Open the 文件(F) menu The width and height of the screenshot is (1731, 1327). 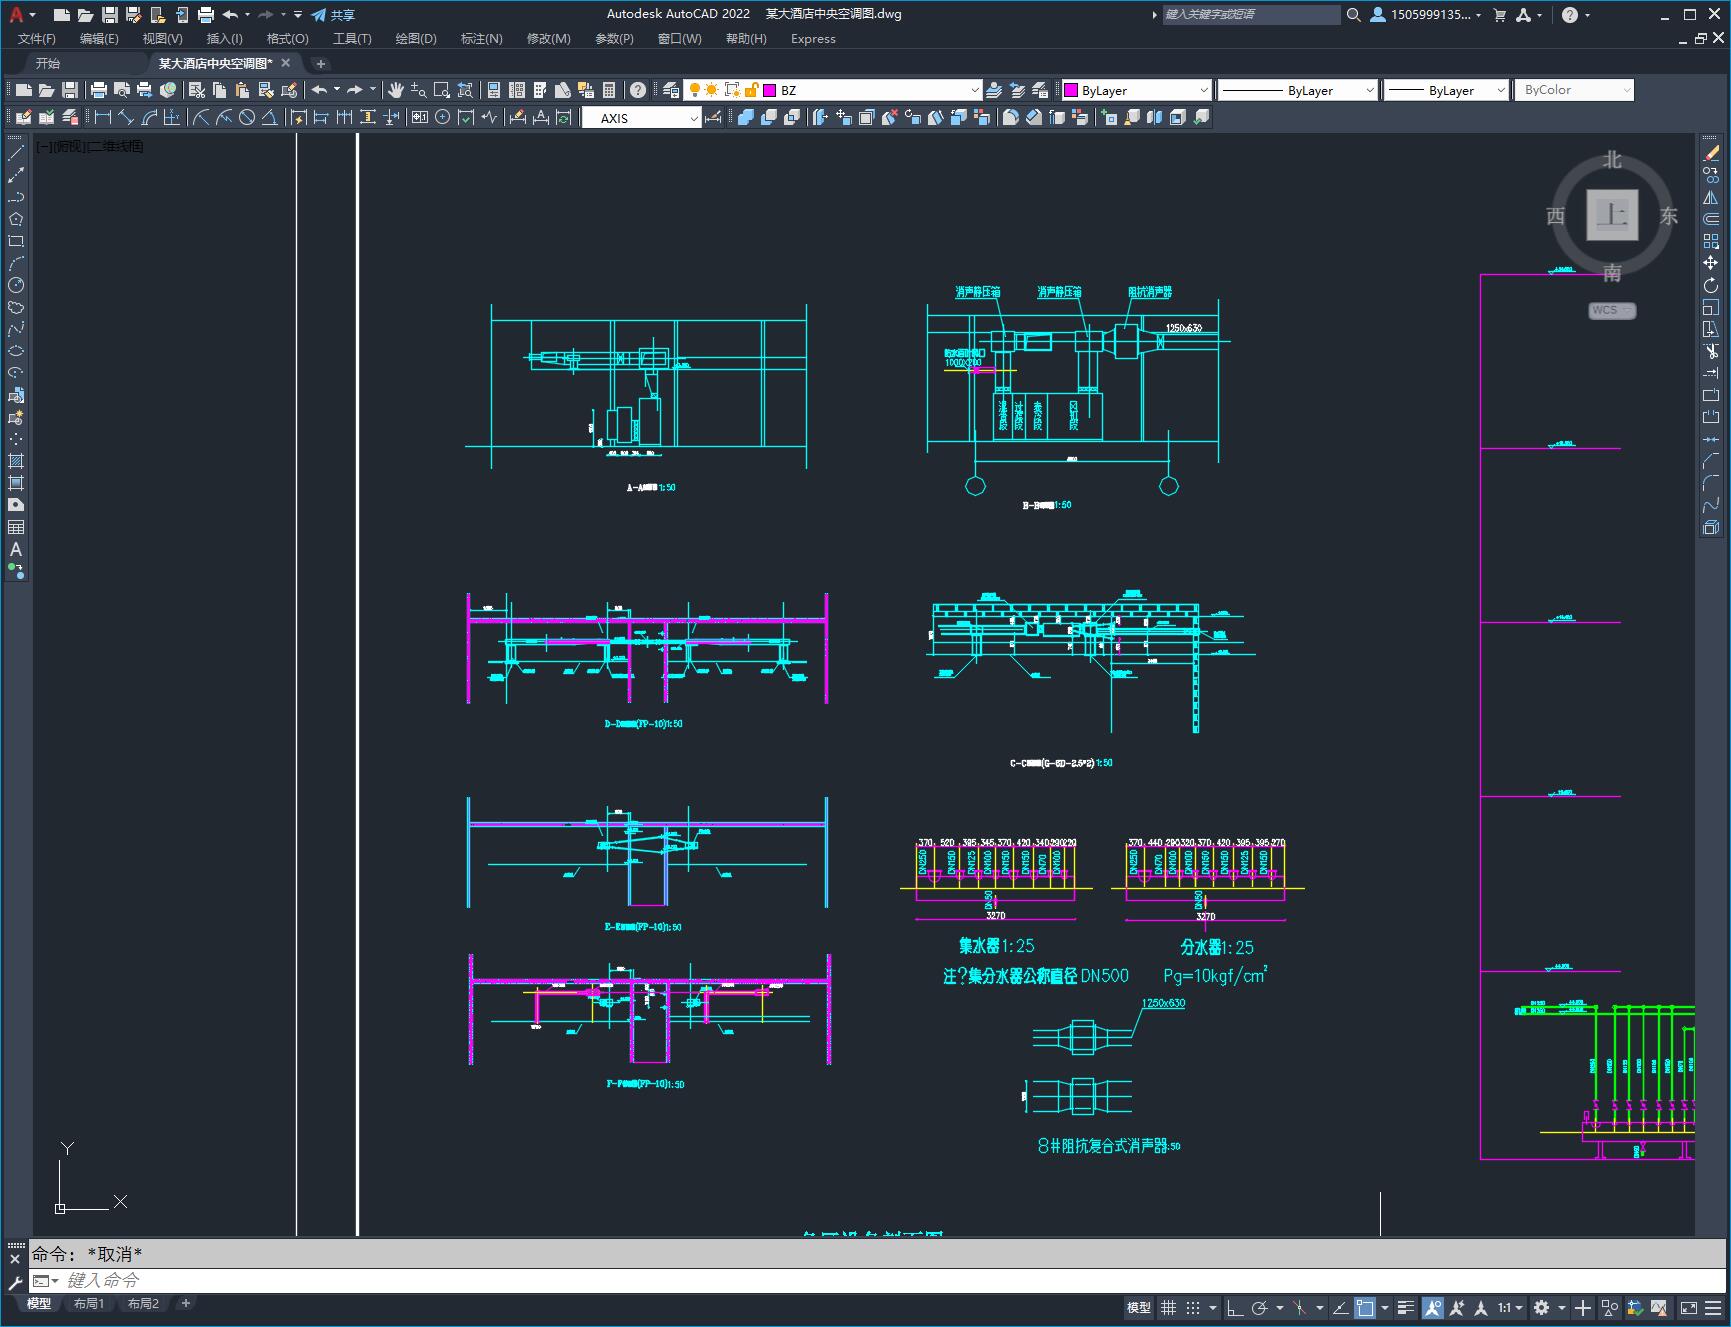[37, 39]
